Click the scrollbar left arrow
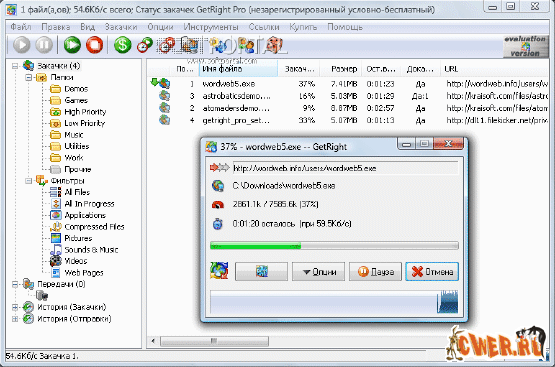555x367 pixels. (153, 341)
